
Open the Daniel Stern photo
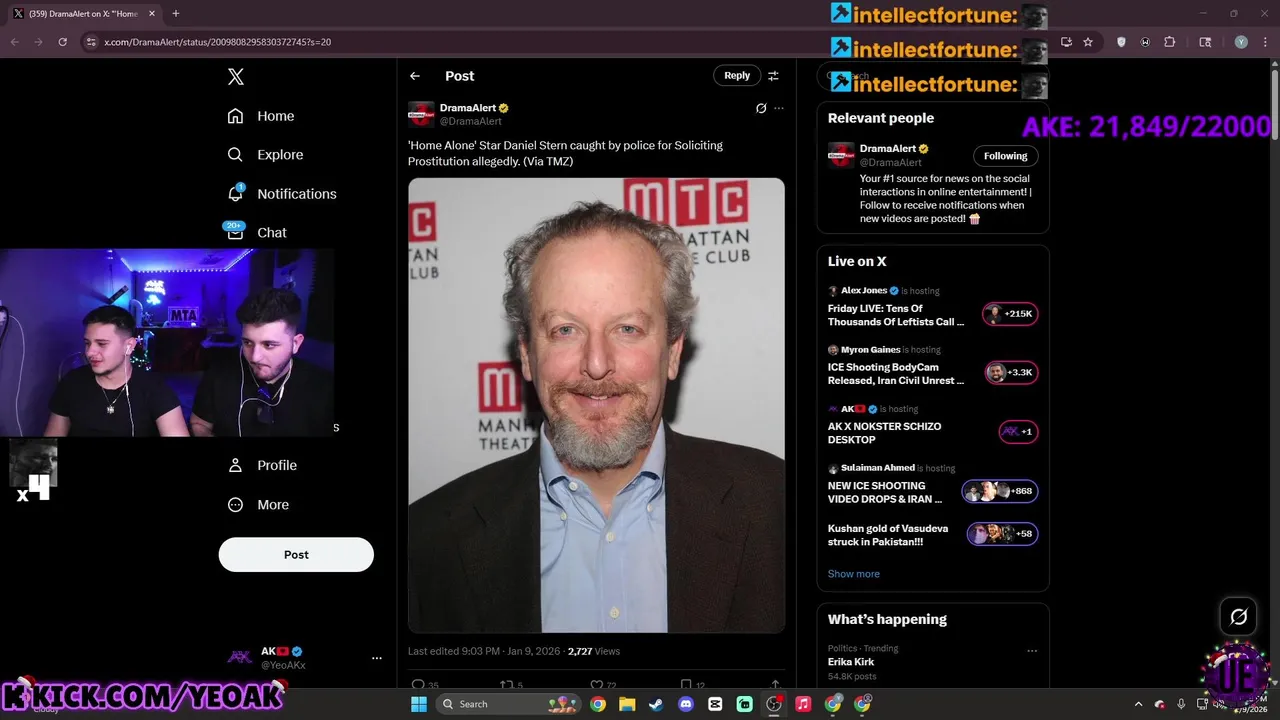point(596,405)
